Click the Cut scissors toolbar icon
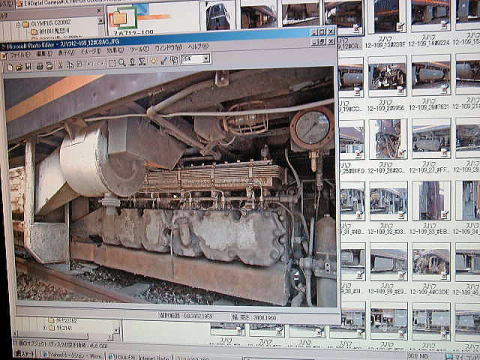 pos(61,65)
